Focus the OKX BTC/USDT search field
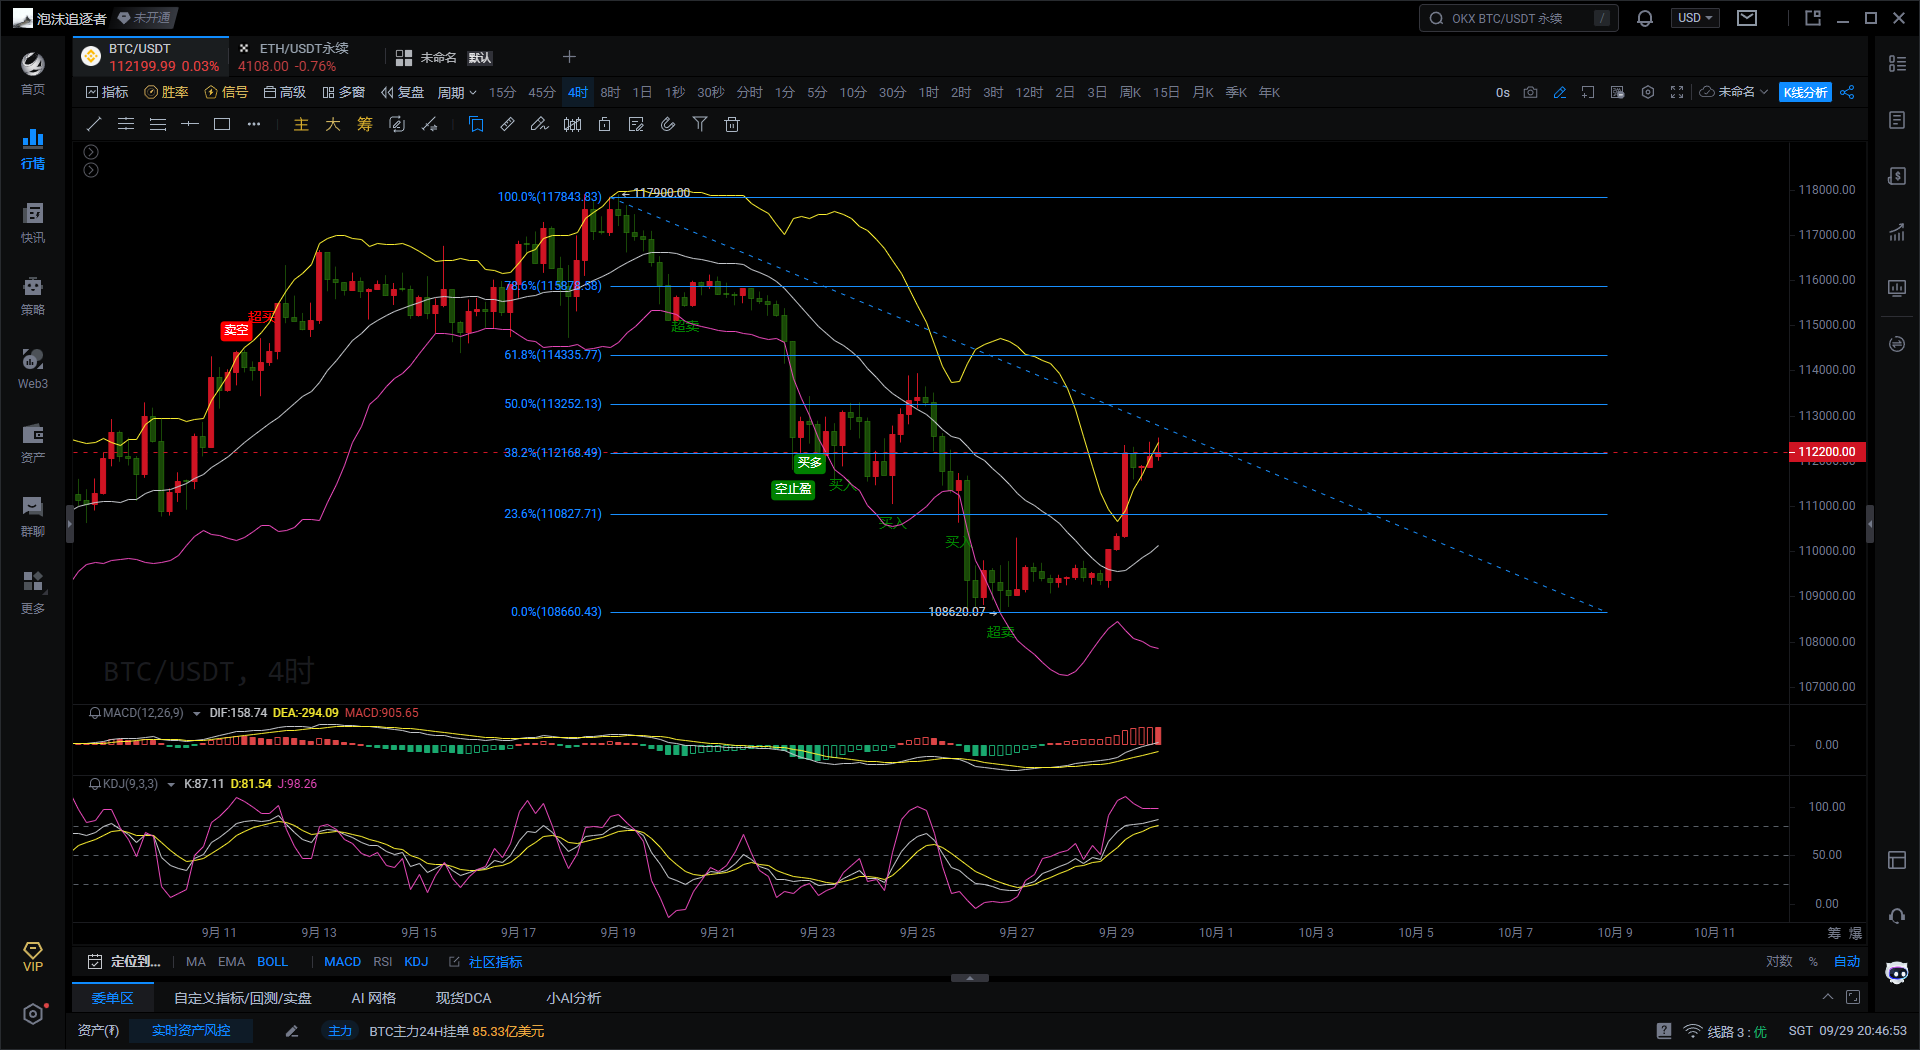Image resolution: width=1920 pixels, height=1050 pixels. [1518, 18]
